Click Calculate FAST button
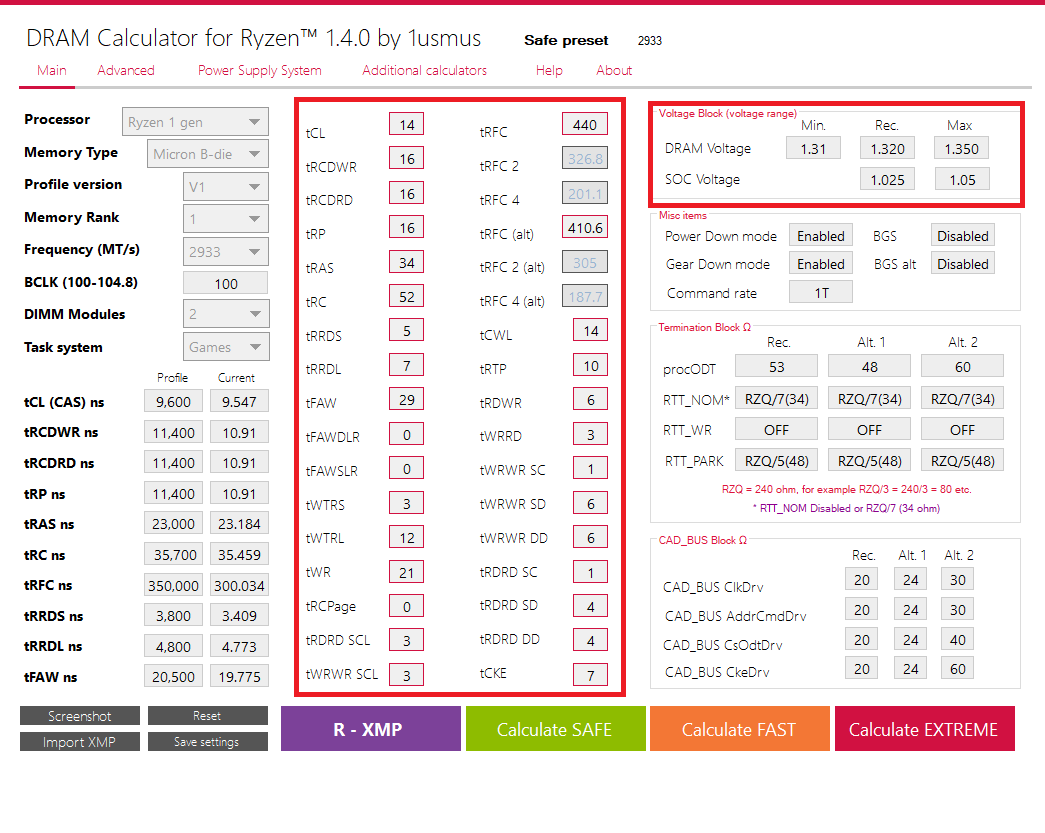 click(x=740, y=729)
